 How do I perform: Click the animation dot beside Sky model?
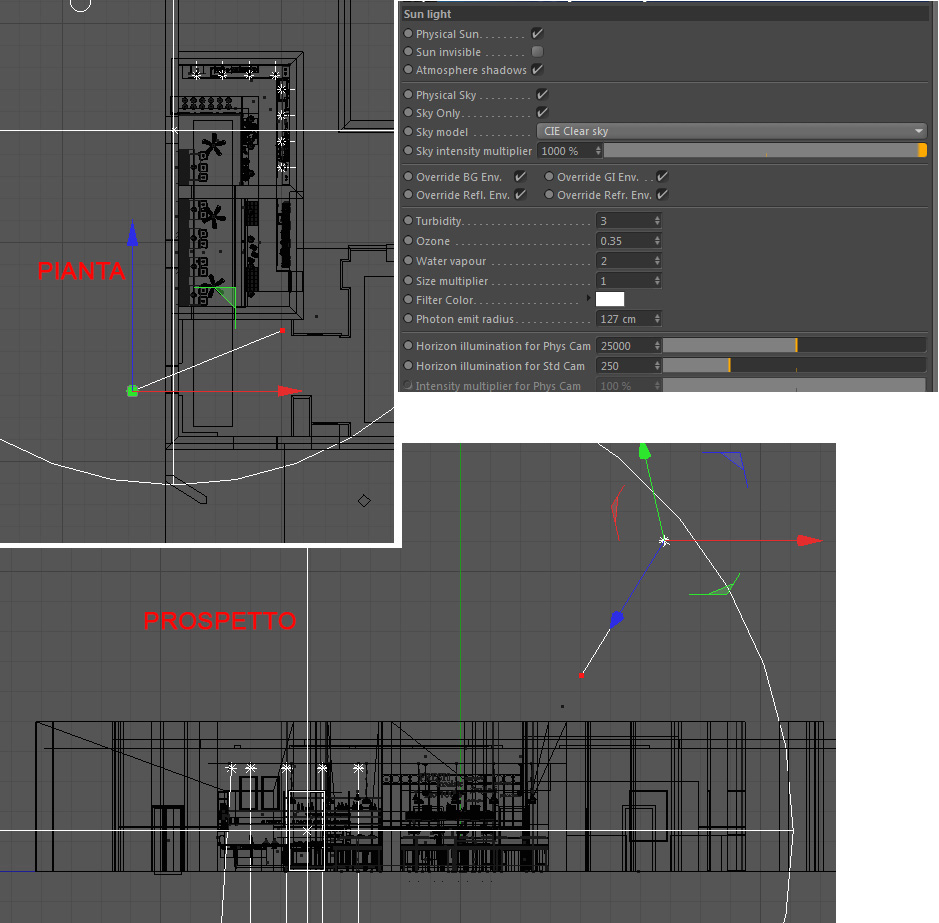408,132
